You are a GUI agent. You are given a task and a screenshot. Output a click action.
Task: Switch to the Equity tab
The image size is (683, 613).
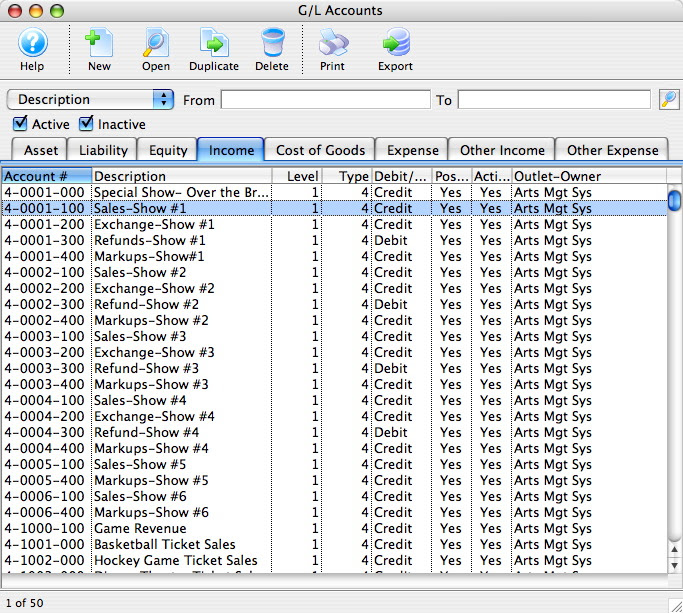point(168,150)
